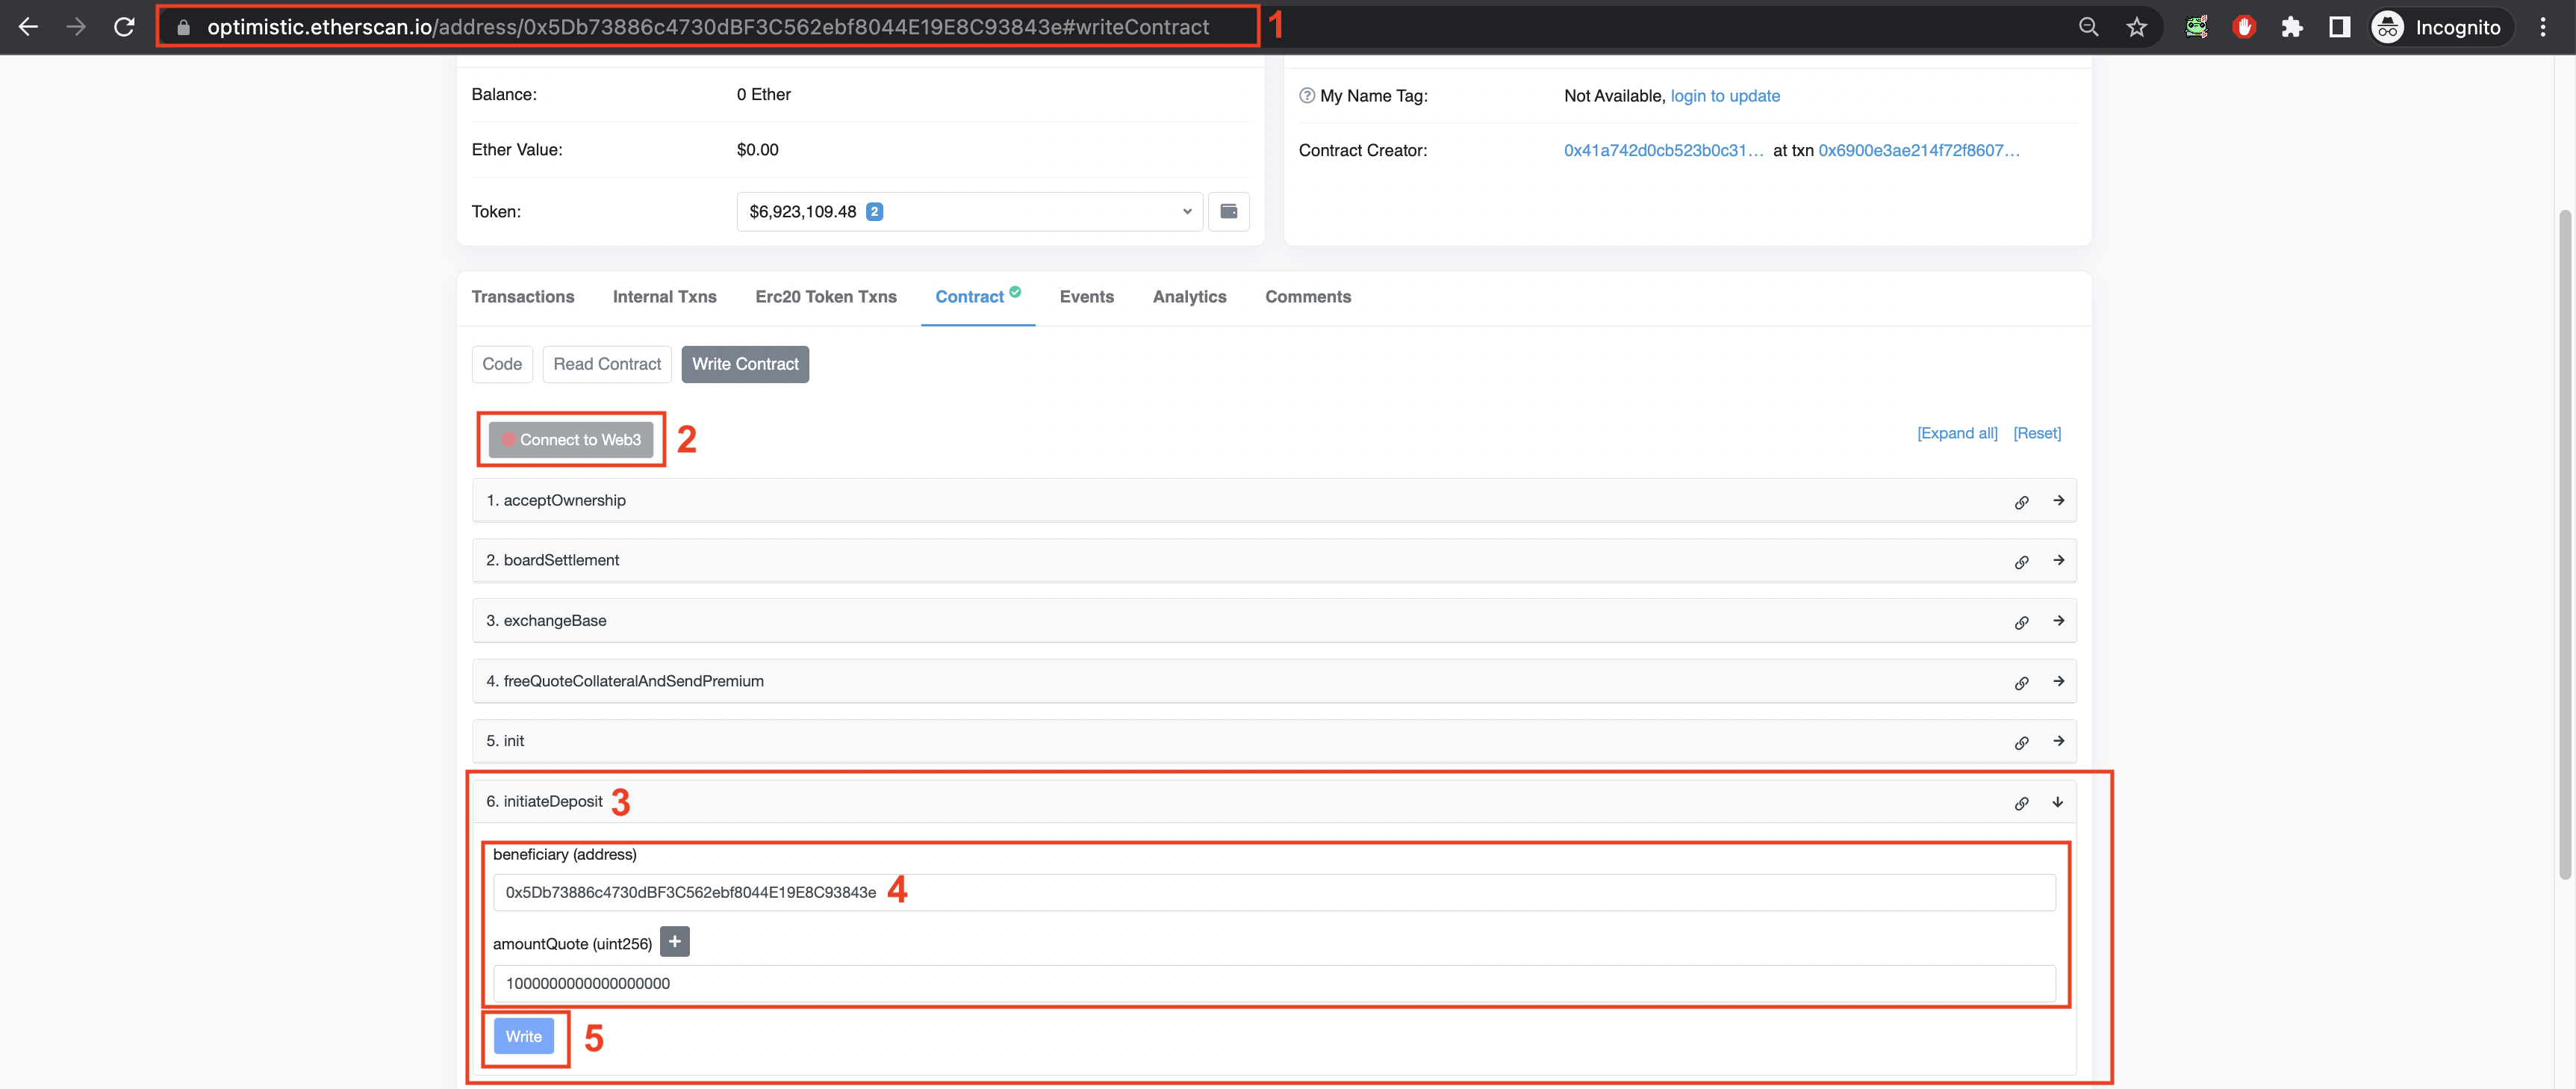The image size is (2576, 1089).
Task: Switch to the Events tab
Action: pos(1086,297)
